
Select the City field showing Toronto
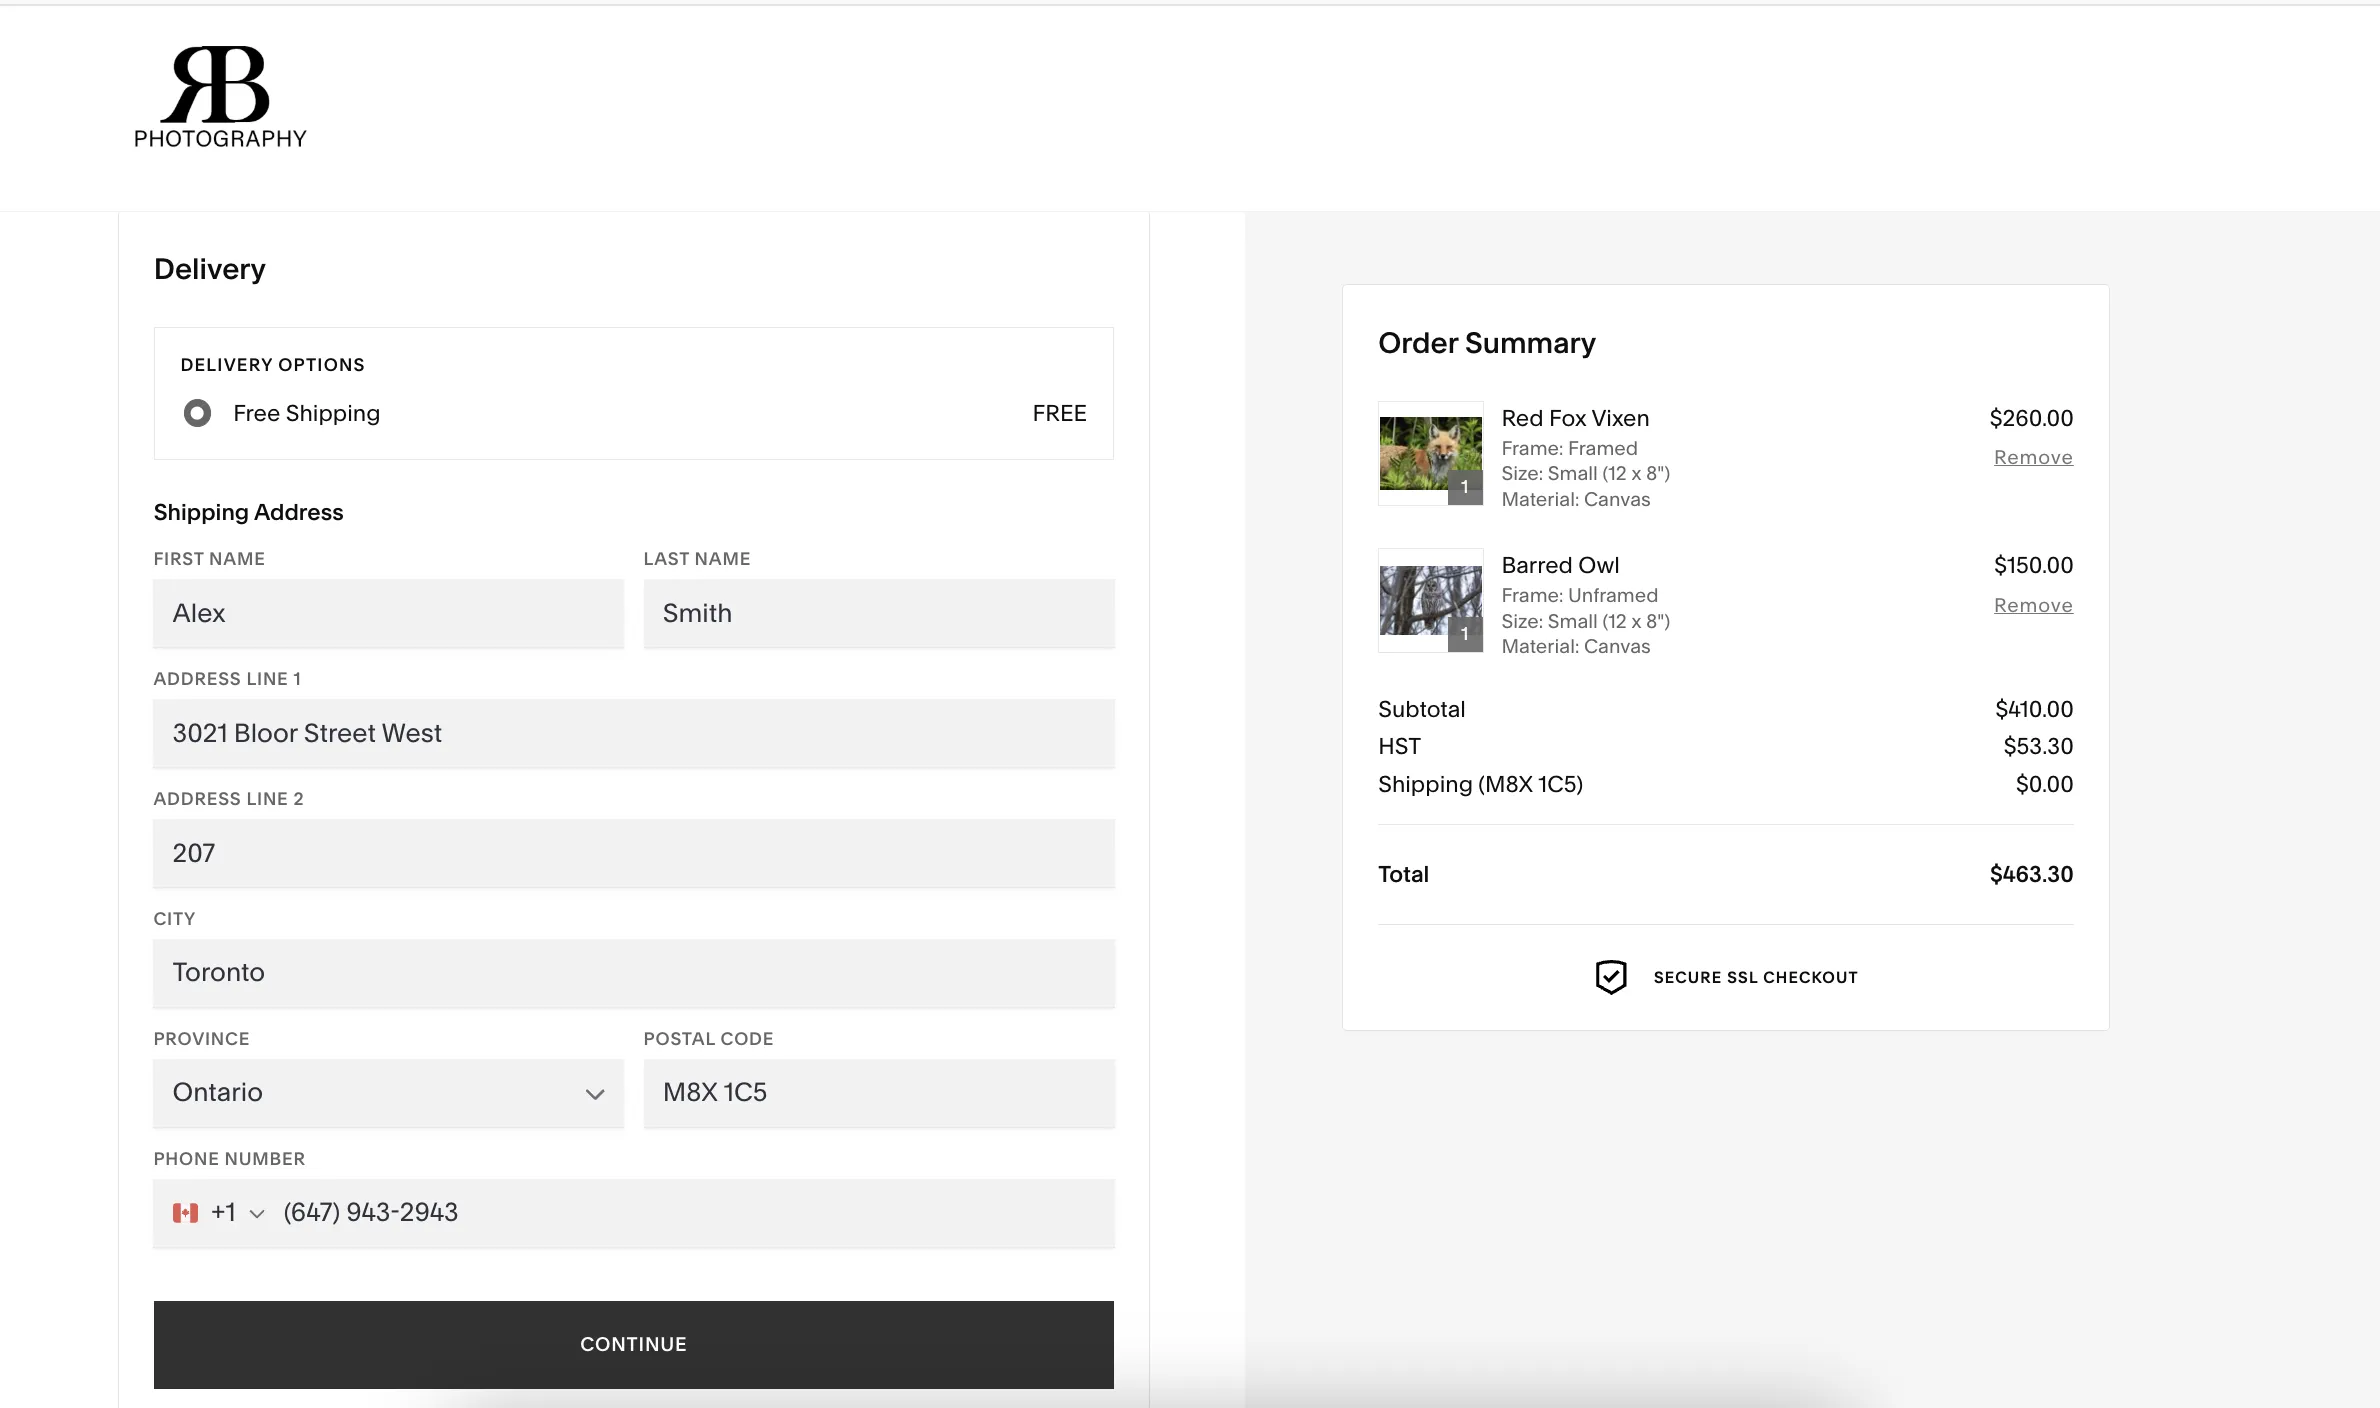click(633, 972)
